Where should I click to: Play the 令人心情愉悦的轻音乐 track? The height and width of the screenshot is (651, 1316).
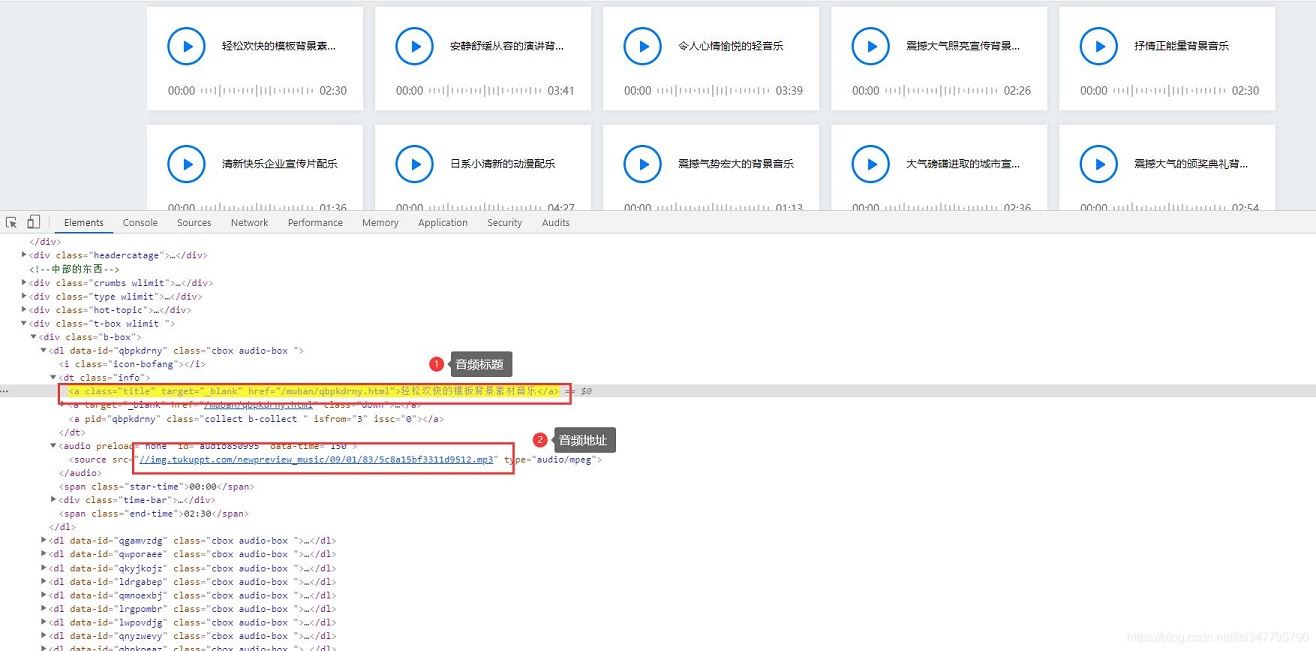[642, 45]
